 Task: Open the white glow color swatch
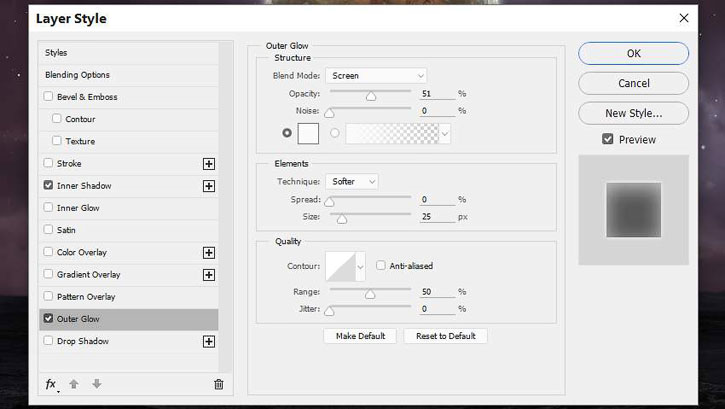point(308,134)
